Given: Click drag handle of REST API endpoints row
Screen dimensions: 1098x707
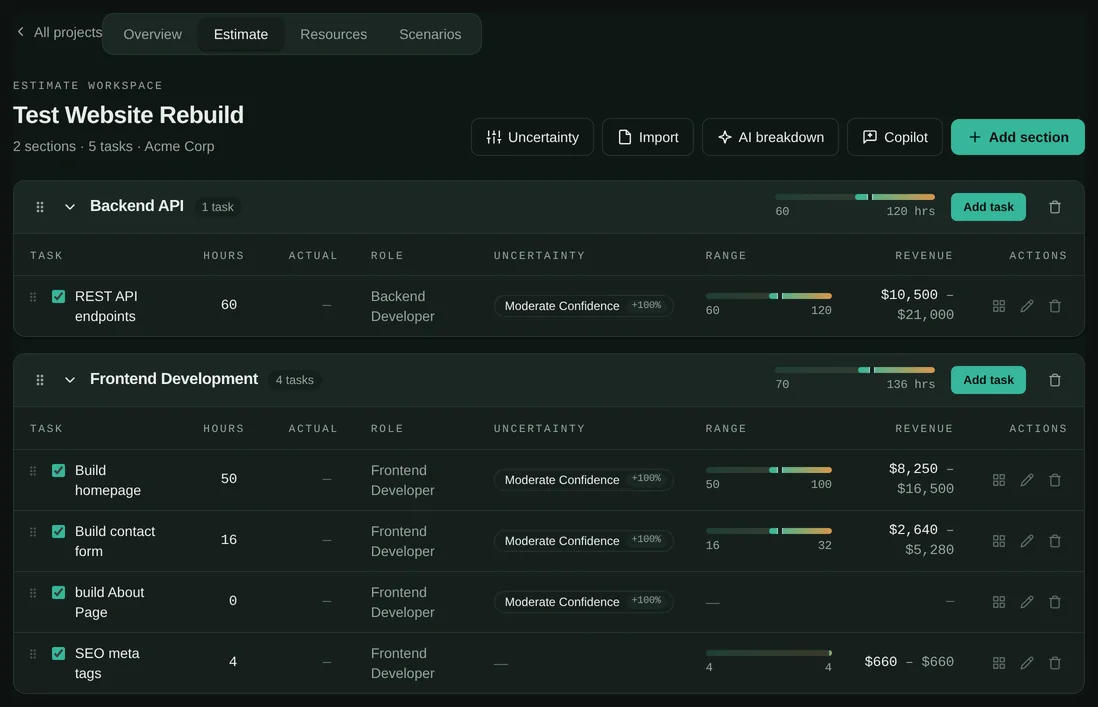Looking at the screenshot, I should [x=33, y=297].
